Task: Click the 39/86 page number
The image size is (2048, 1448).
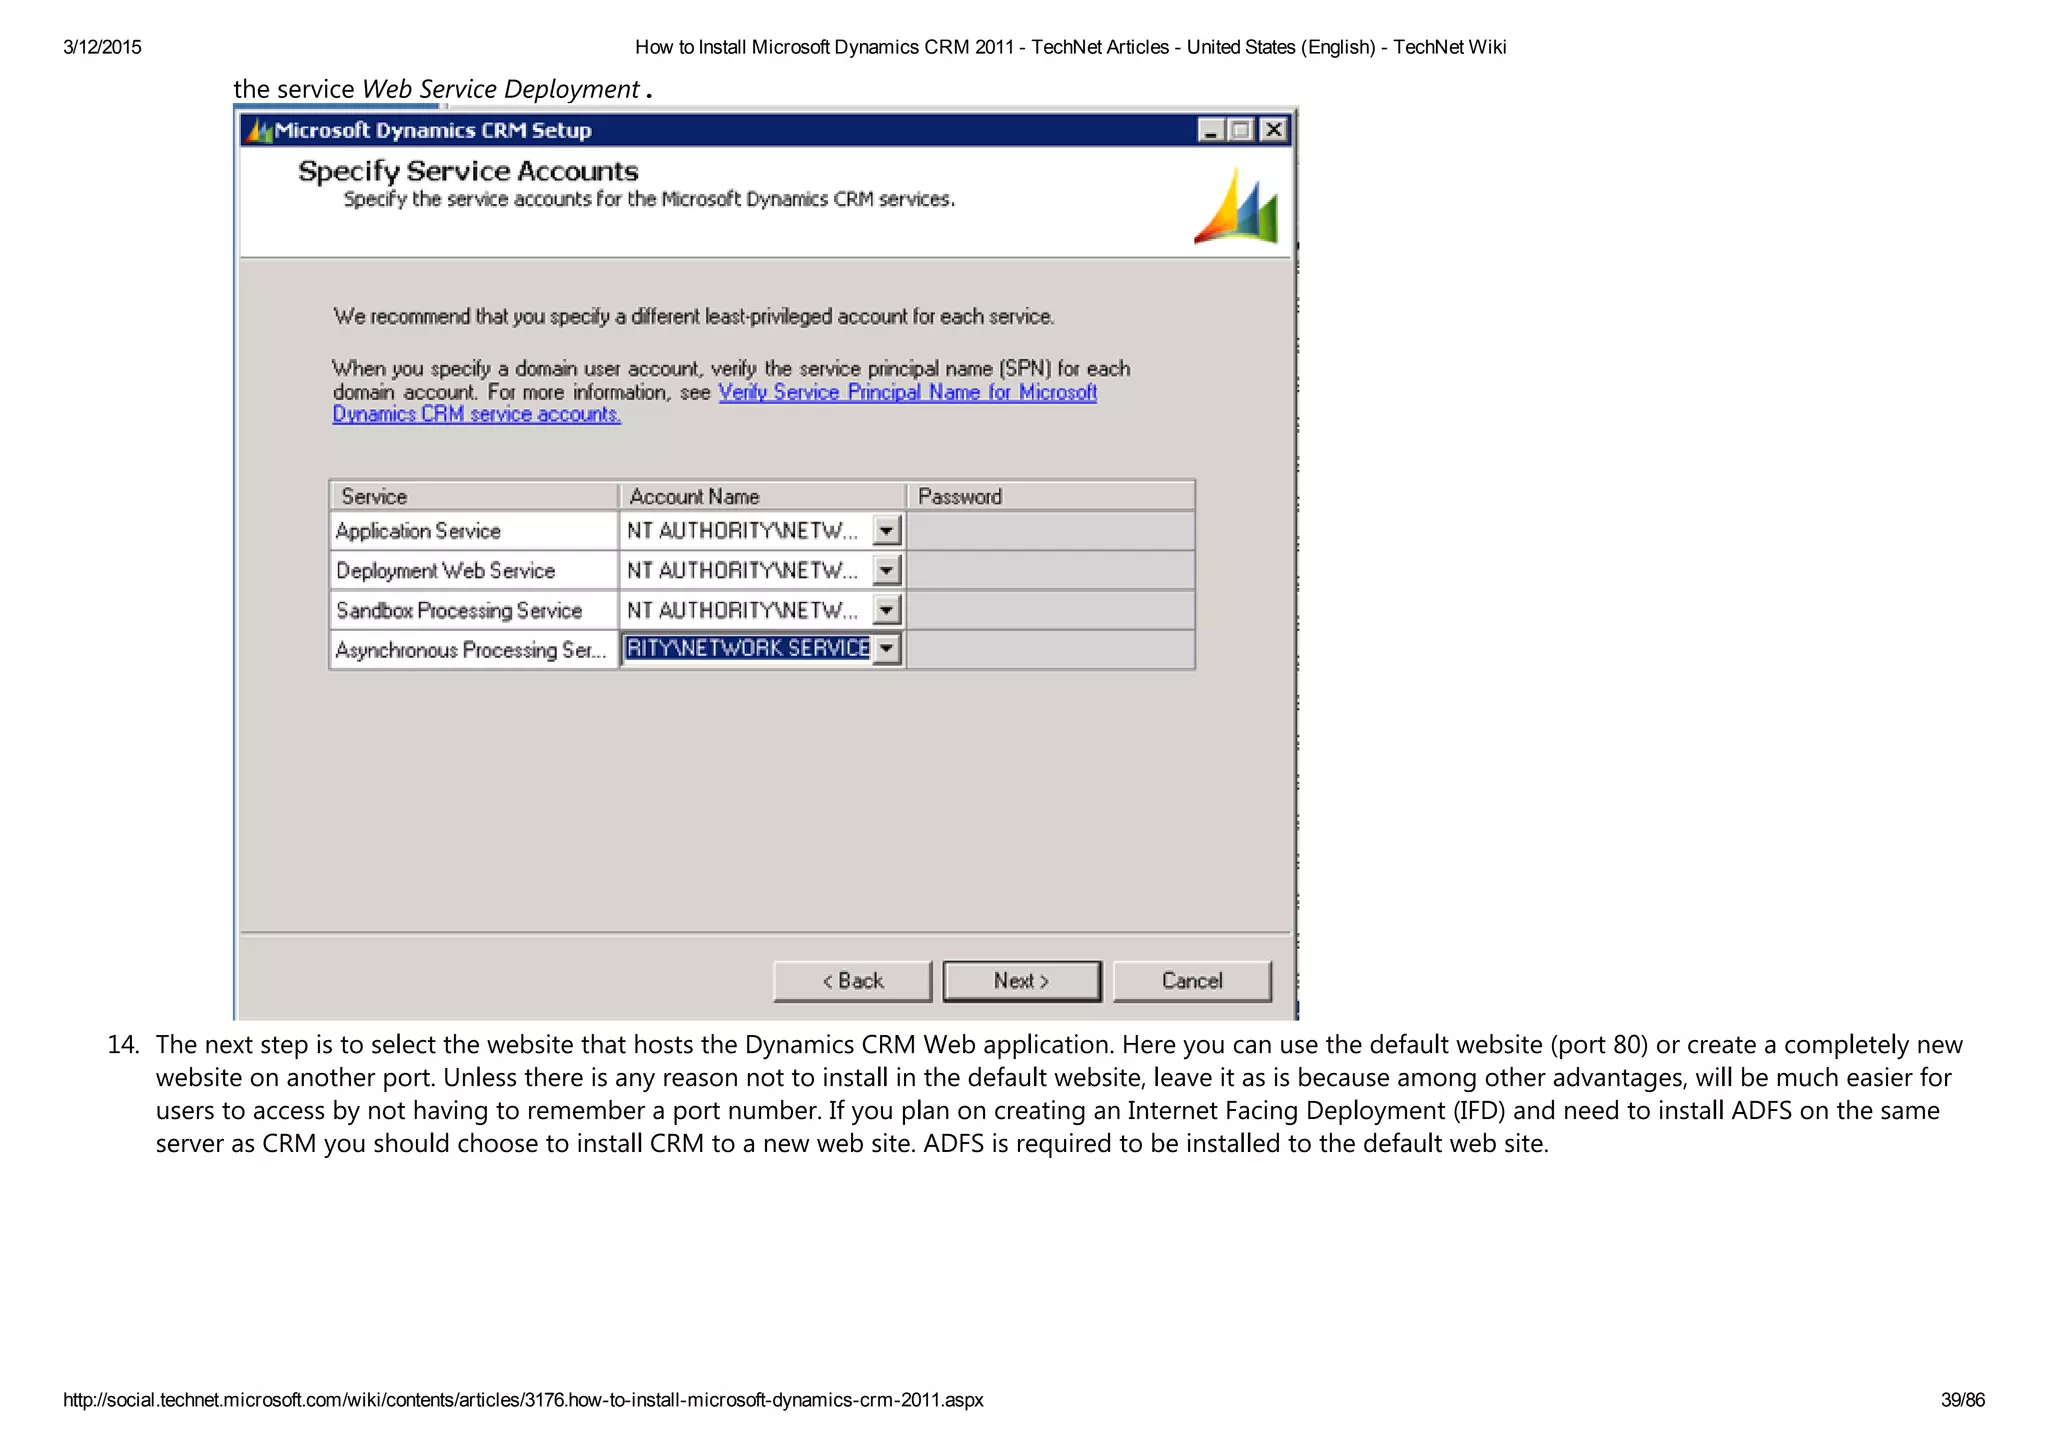Action: coord(1963,1400)
